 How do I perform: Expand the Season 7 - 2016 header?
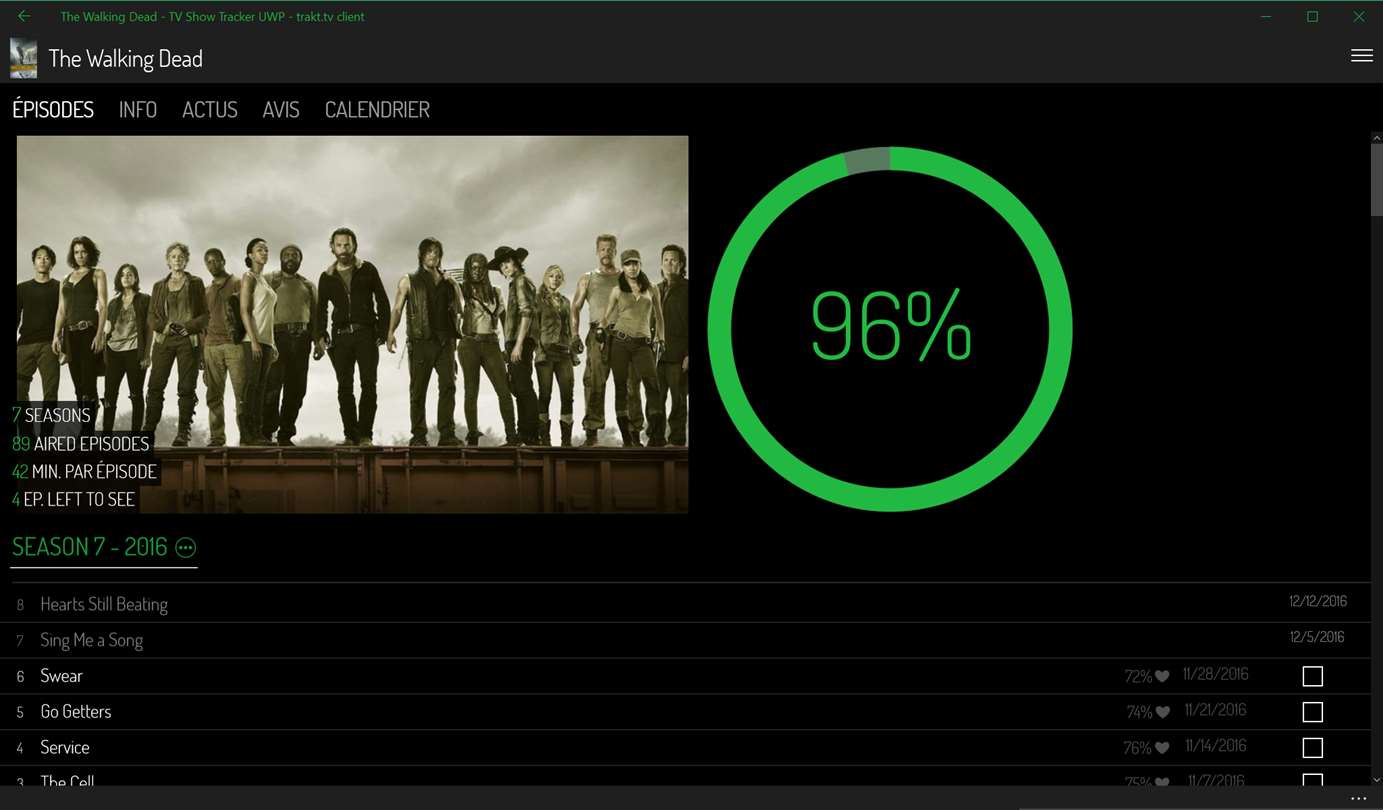coord(89,547)
